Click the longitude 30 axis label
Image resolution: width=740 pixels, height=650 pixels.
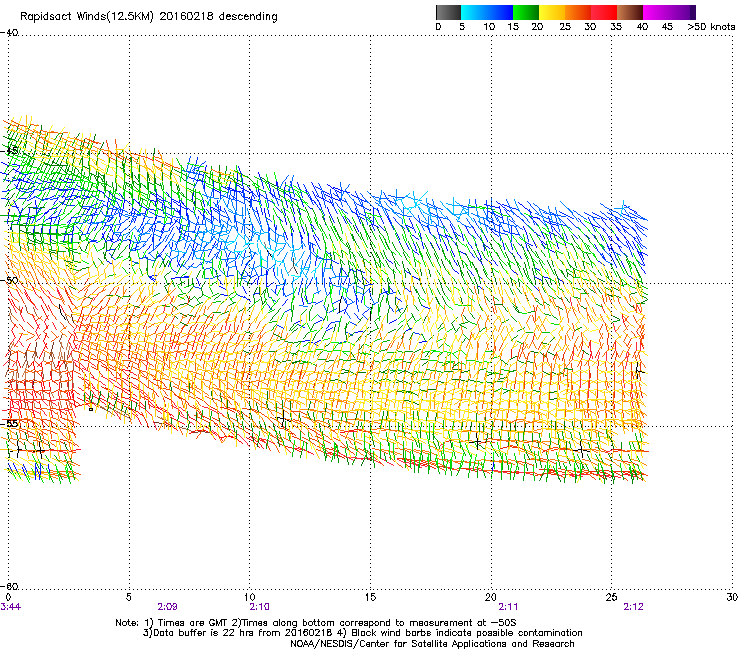click(732, 597)
